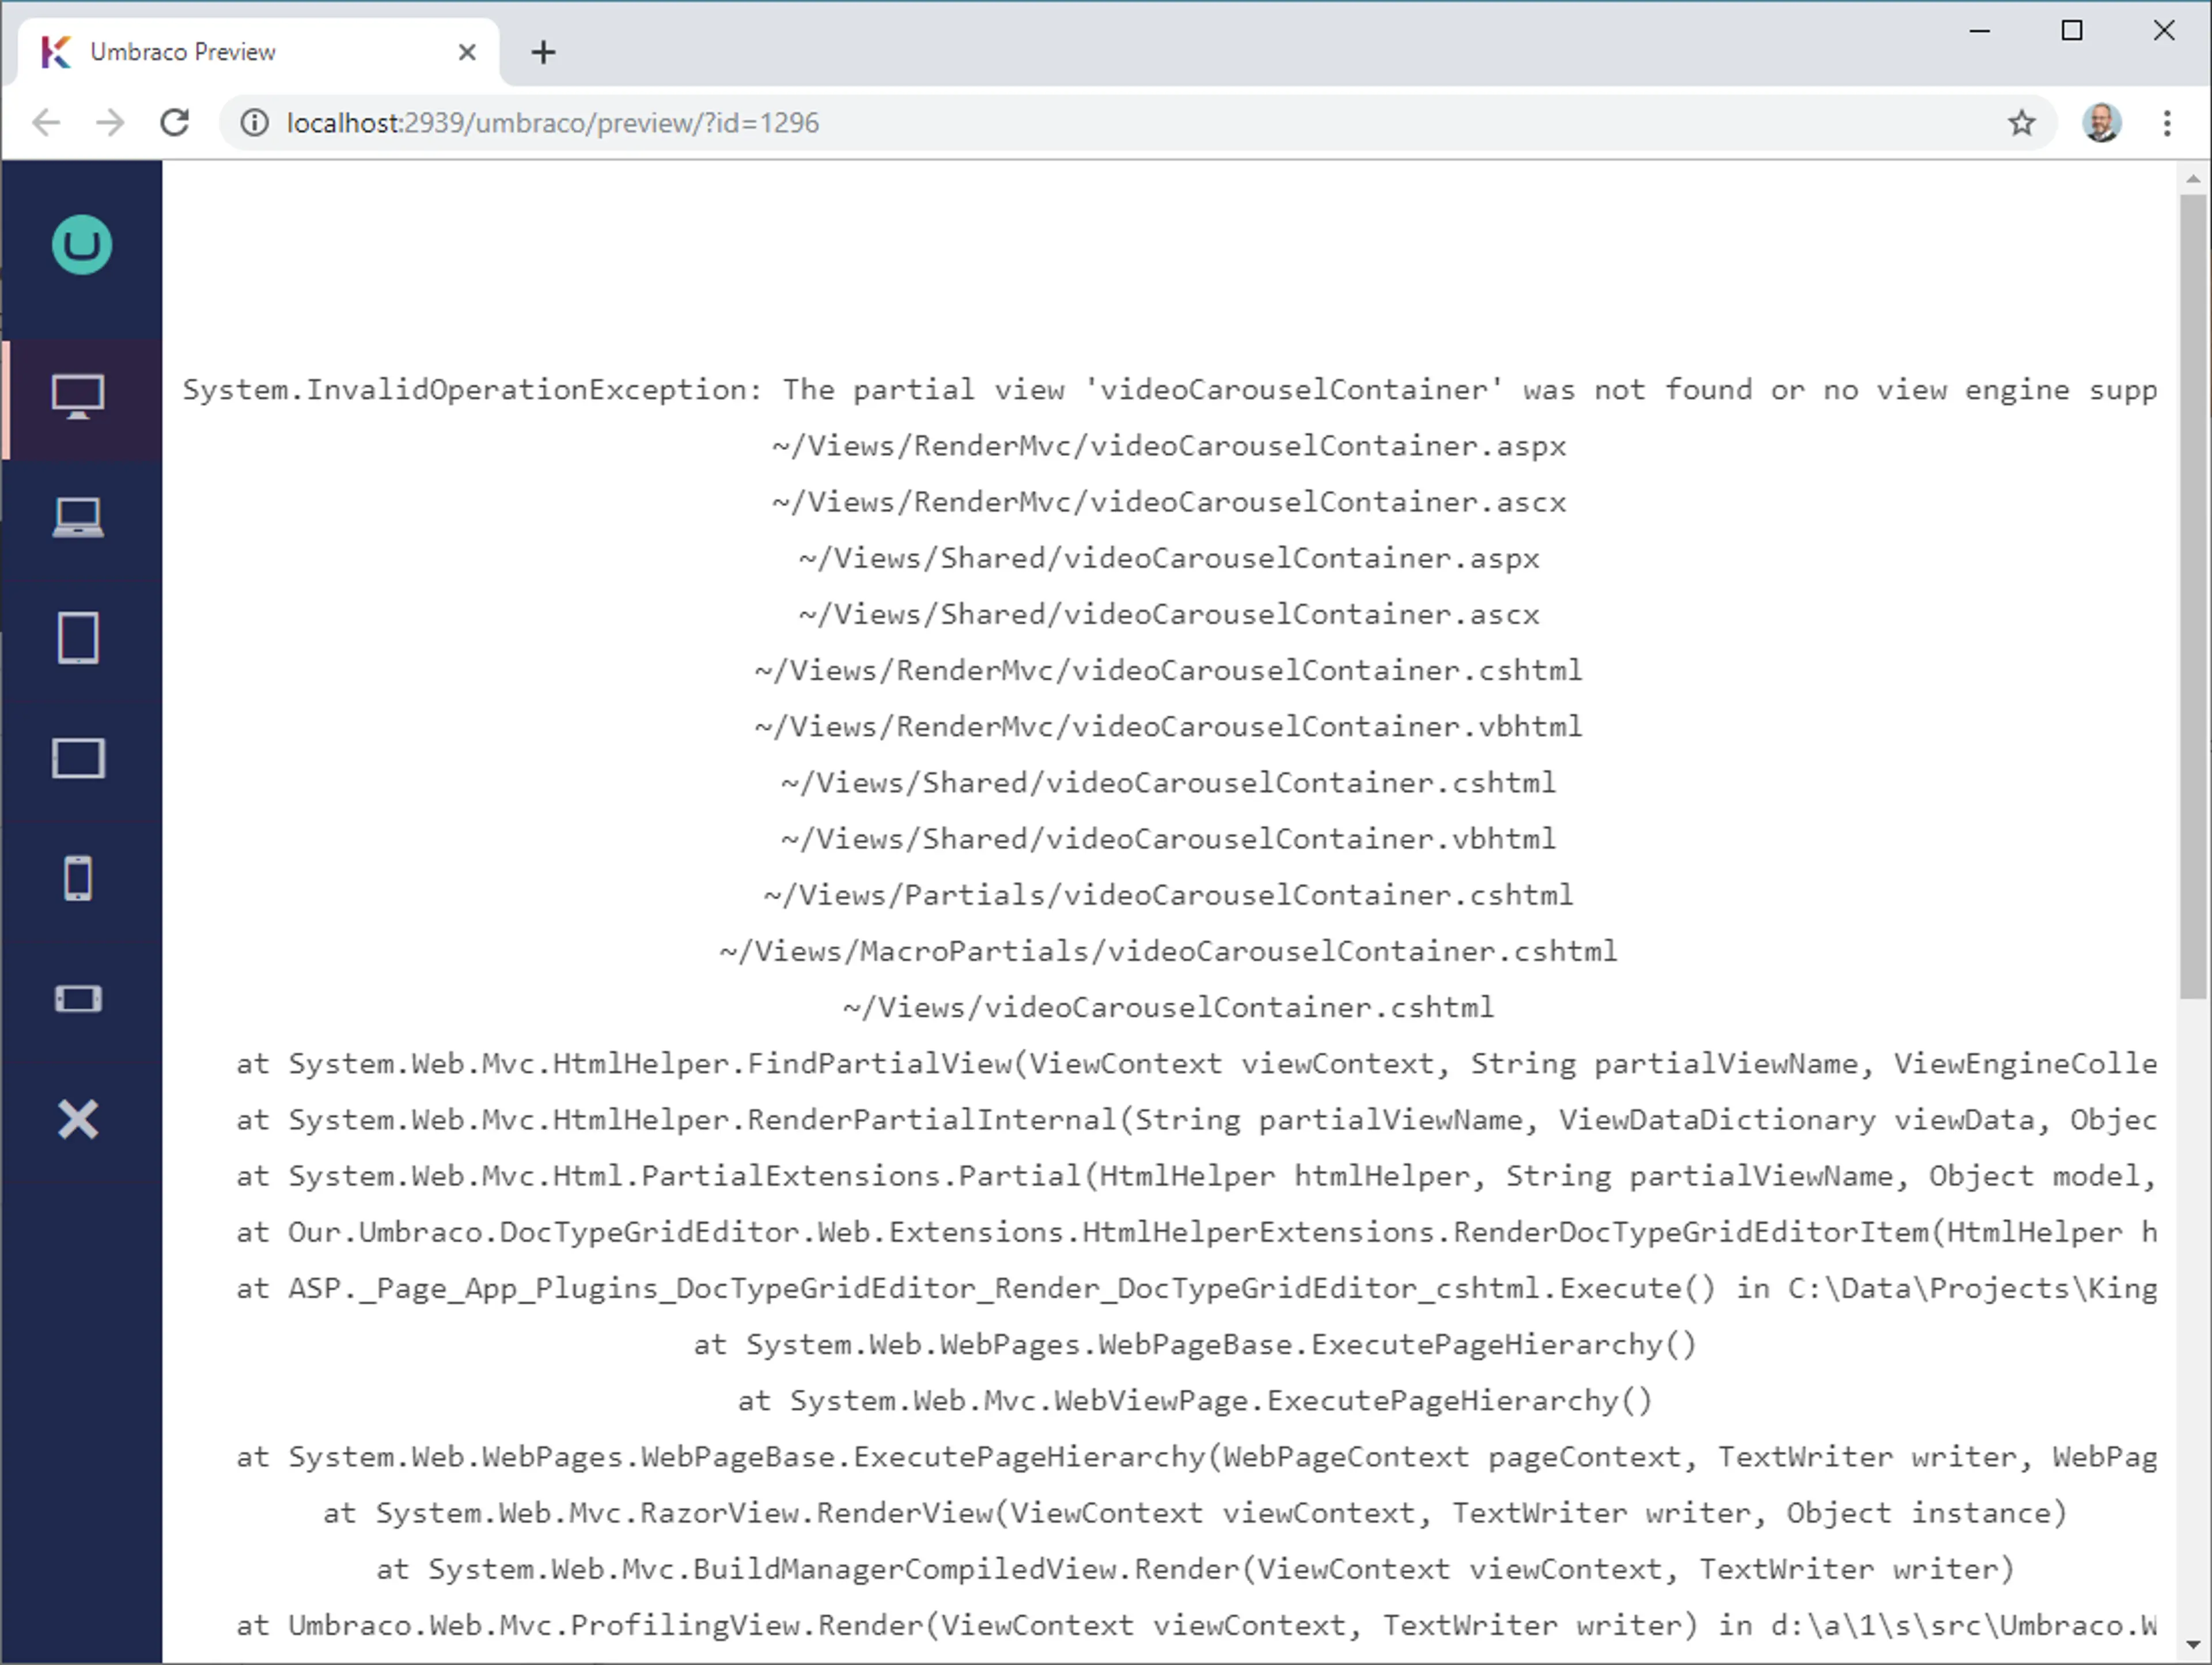Switch to the landscape smartphone preview
The height and width of the screenshot is (1665, 2212).
coord(78,999)
